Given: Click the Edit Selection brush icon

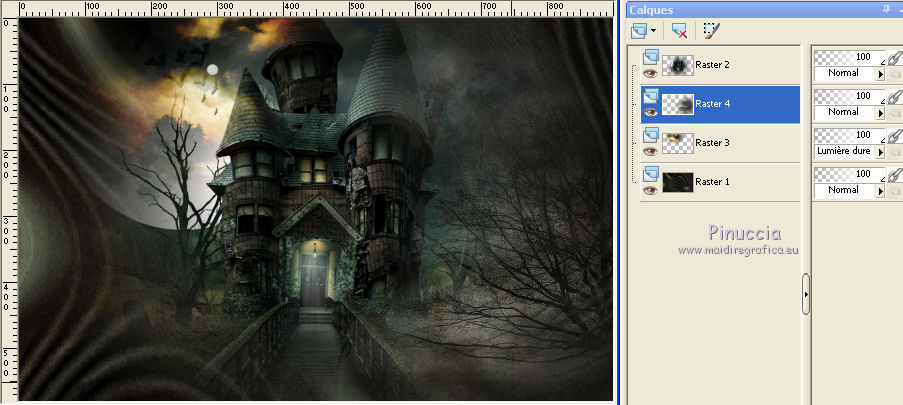Looking at the screenshot, I should (712, 31).
